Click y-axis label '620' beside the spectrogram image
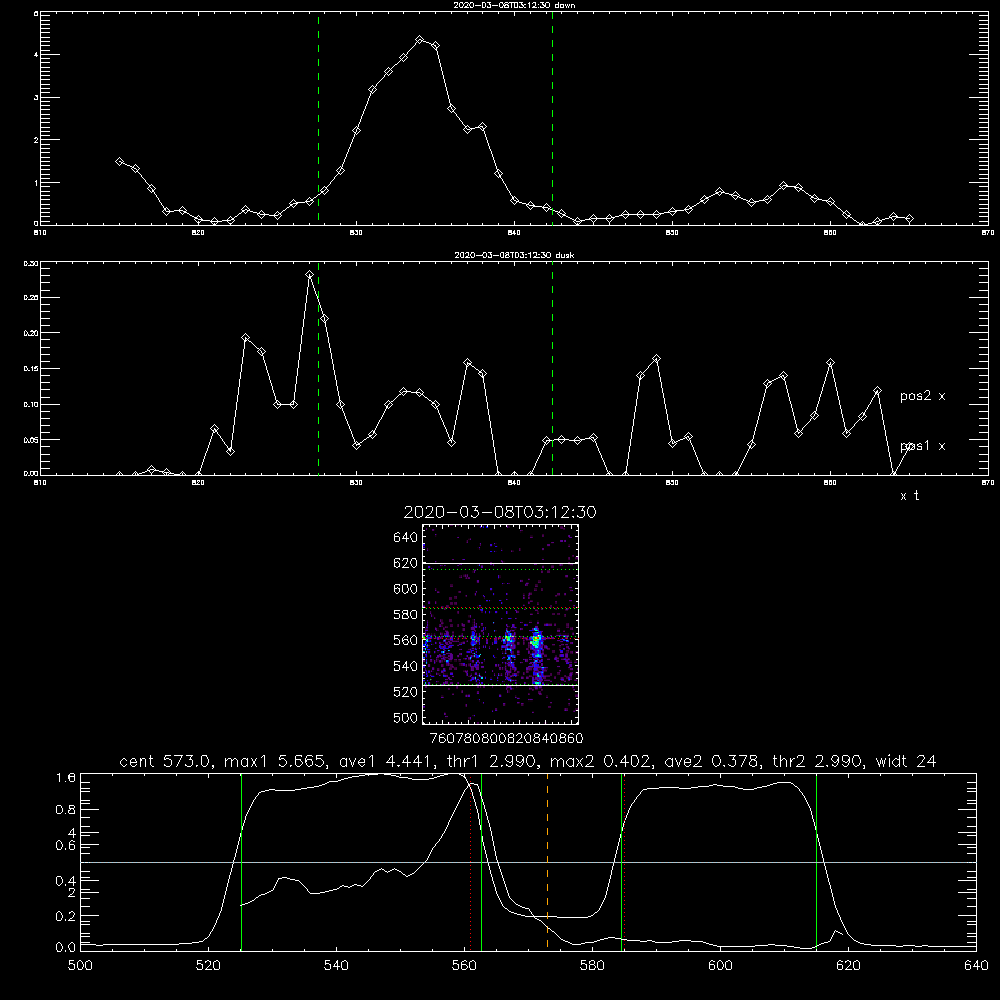1000x1000 pixels. 406,563
